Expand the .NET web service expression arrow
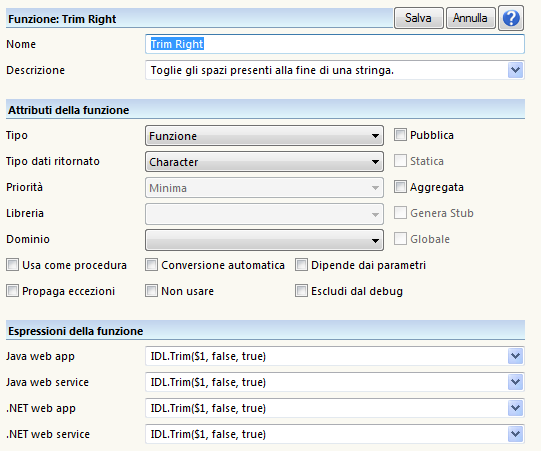Viewport: 541px width, 451px height. coord(515,434)
